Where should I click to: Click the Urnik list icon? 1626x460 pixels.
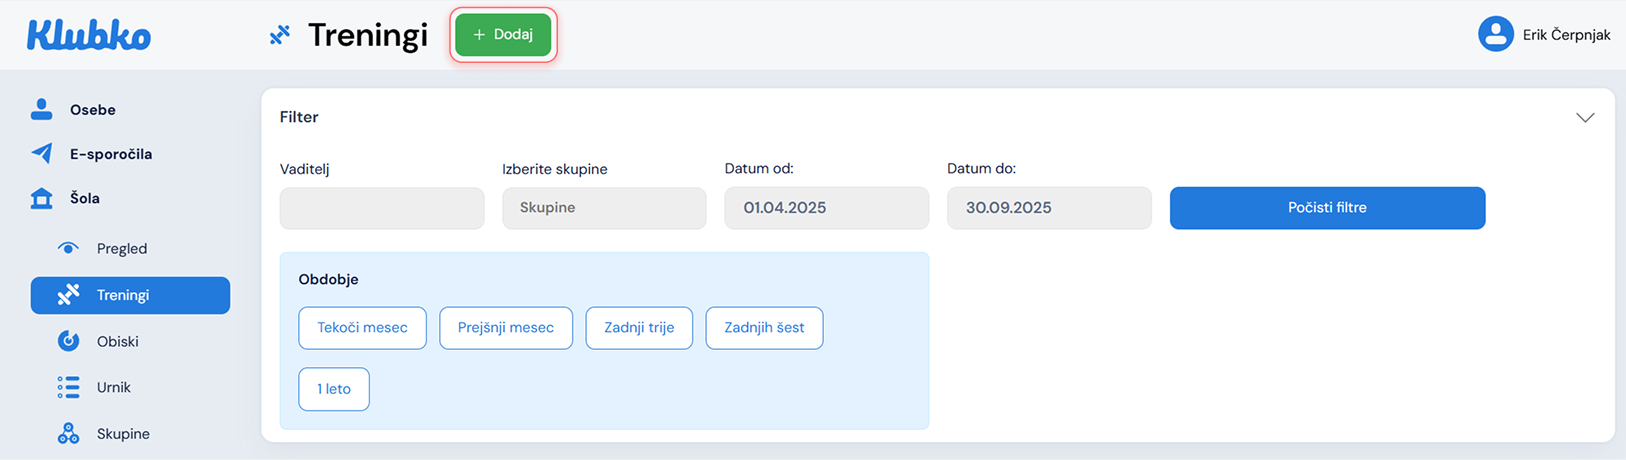point(68,387)
